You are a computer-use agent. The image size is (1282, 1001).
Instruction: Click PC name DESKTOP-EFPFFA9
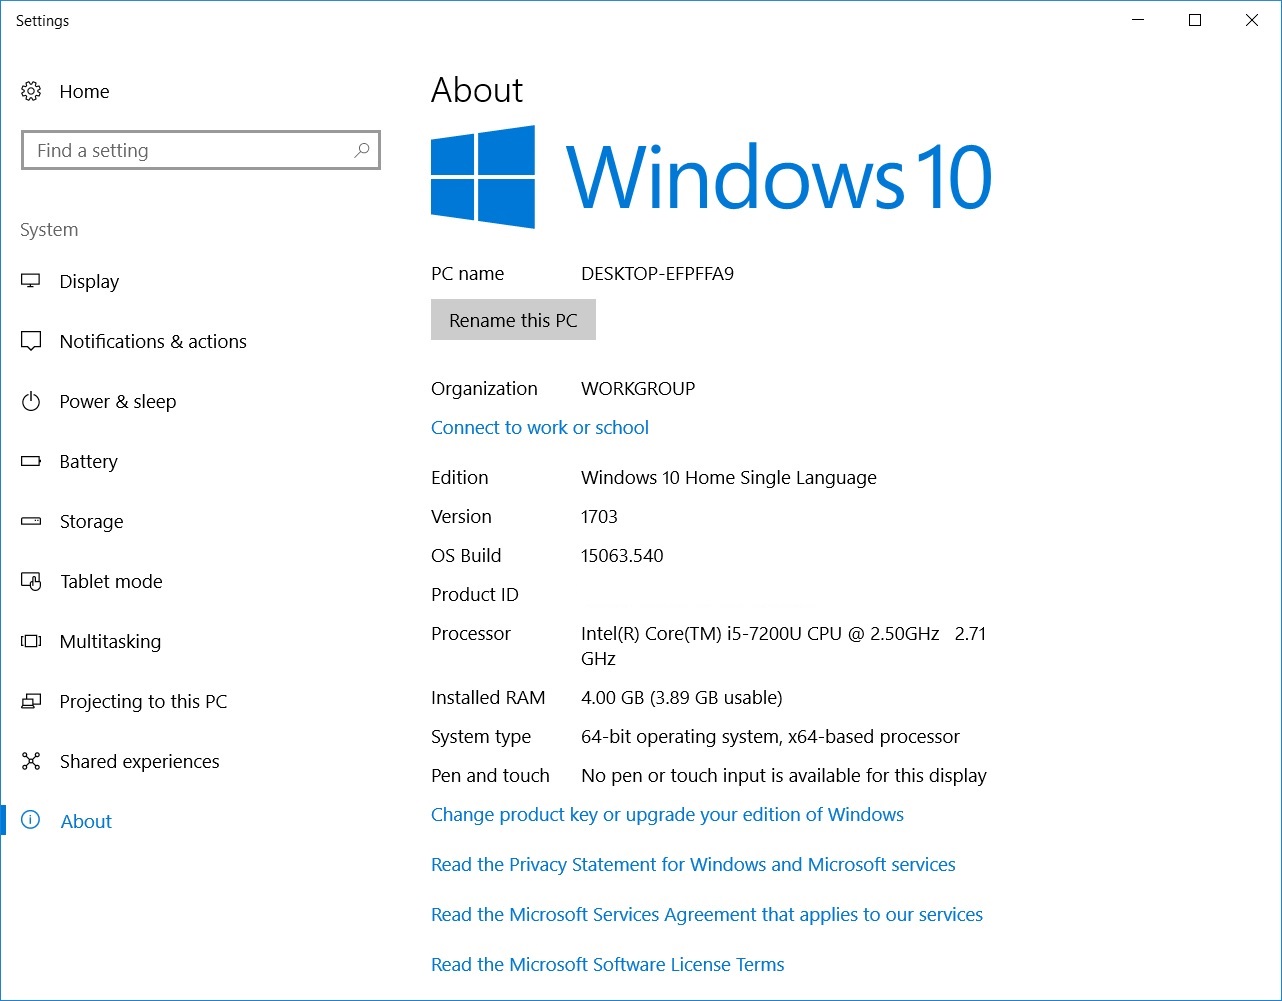pos(657,273)
